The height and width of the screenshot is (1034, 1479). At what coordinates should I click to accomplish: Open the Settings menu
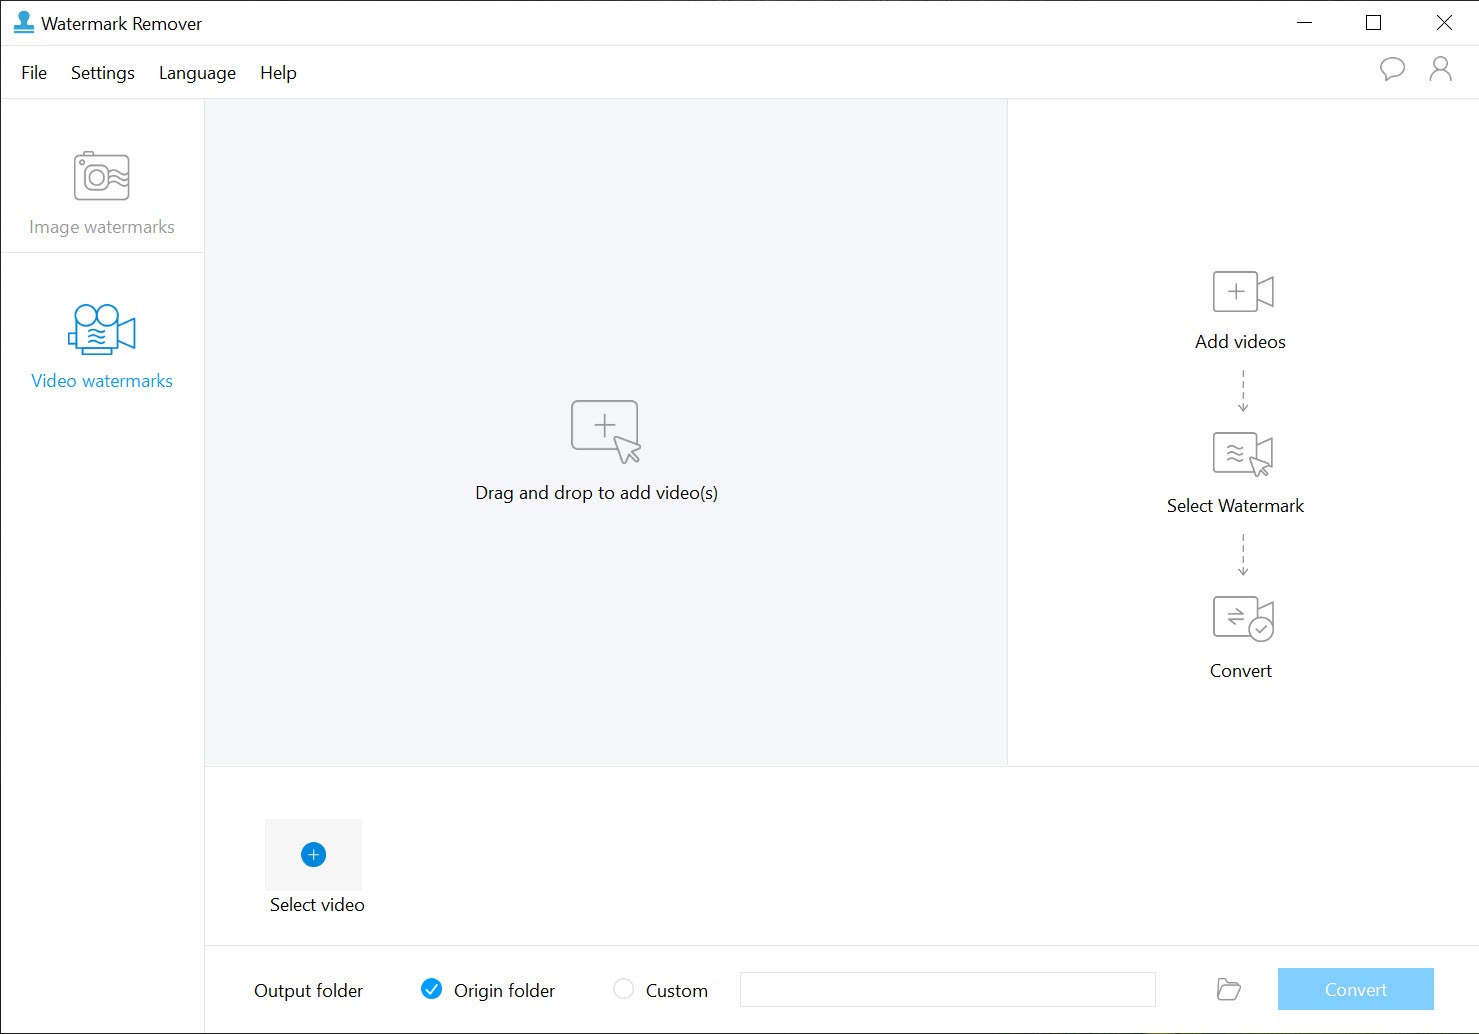[x=103, y=73]
